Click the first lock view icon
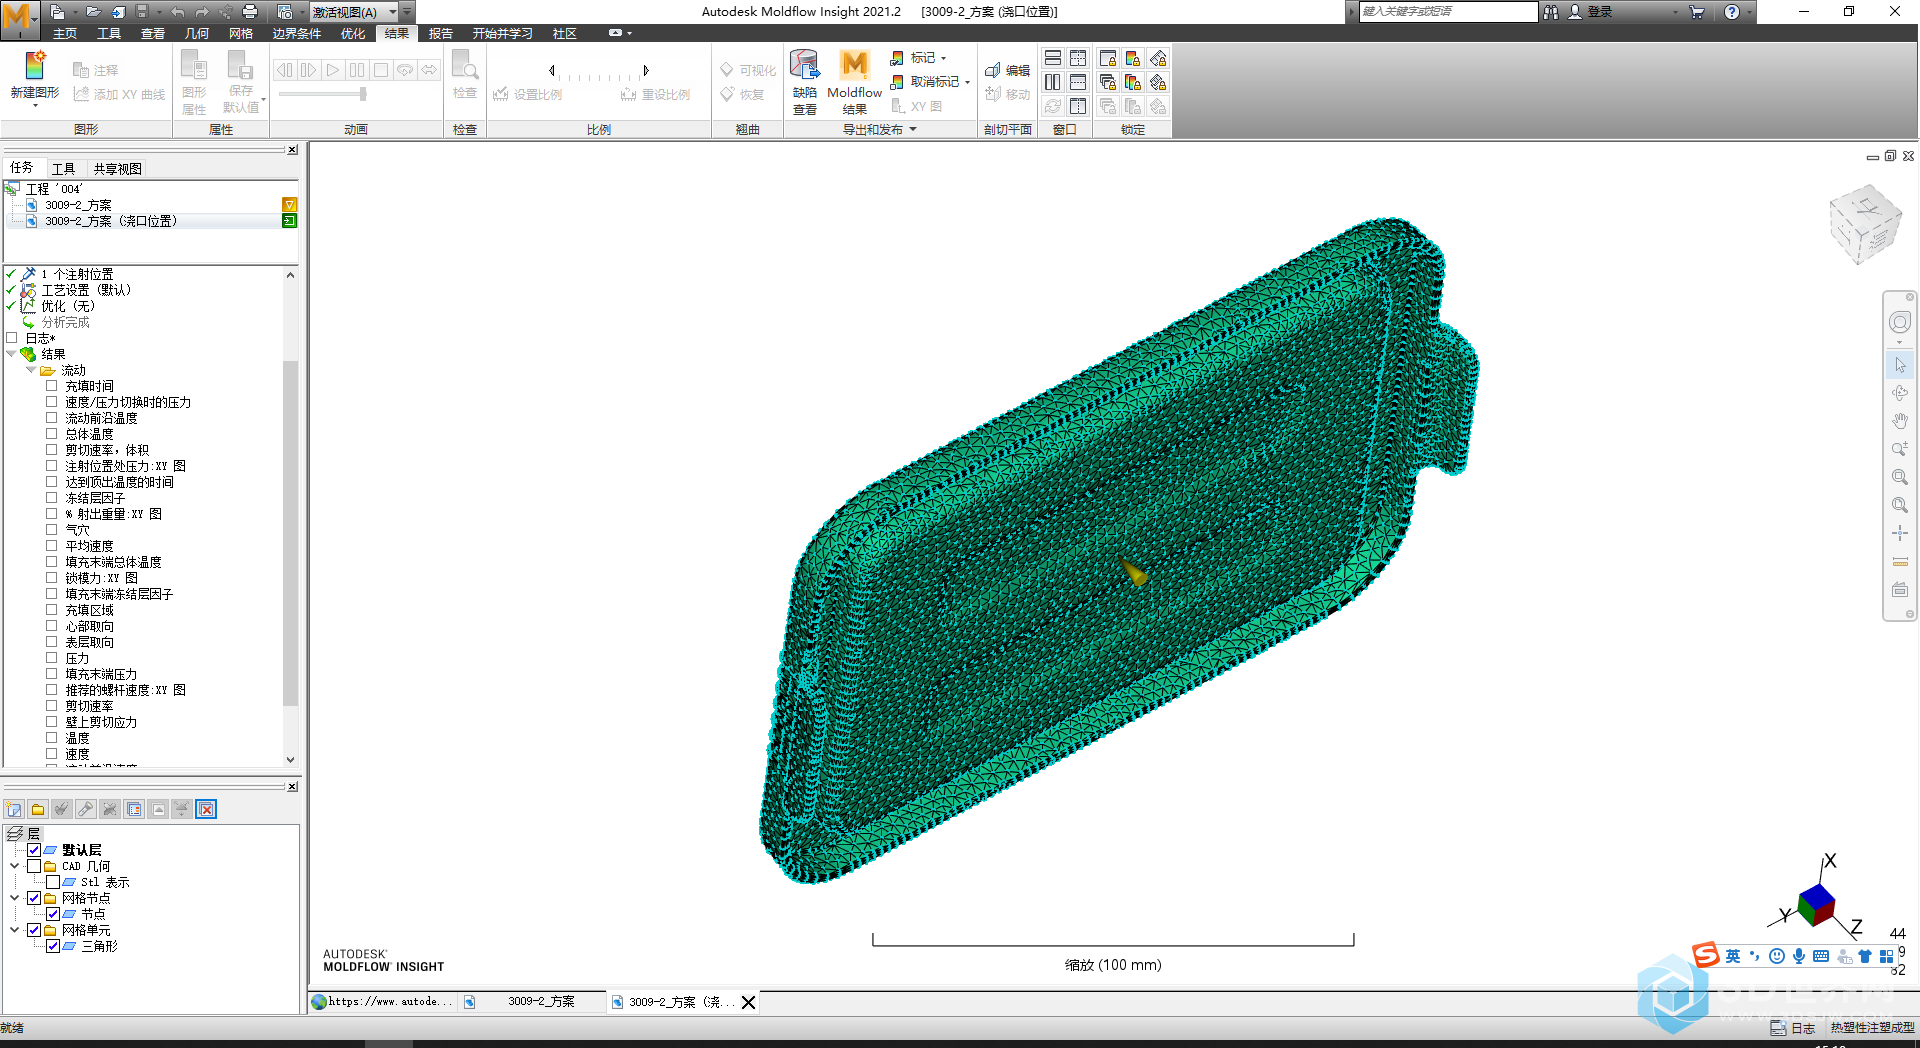The height and width of the screenshot is (1048, 1920). (x=1108, y=58)
